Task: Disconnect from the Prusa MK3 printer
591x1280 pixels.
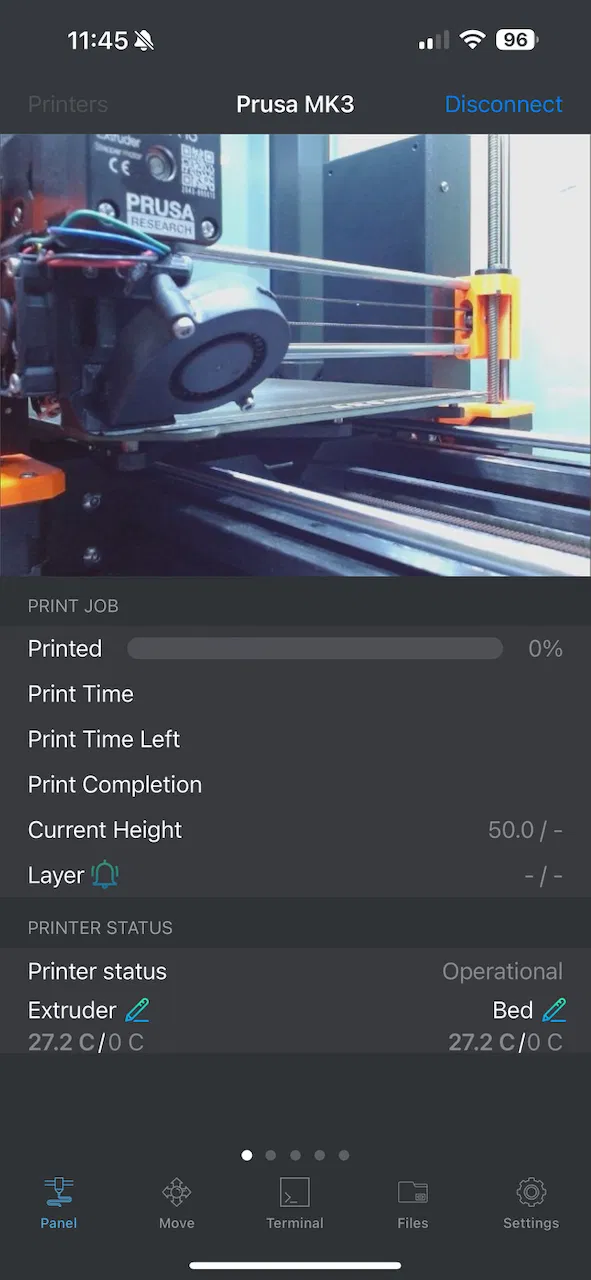Action: 504,104
